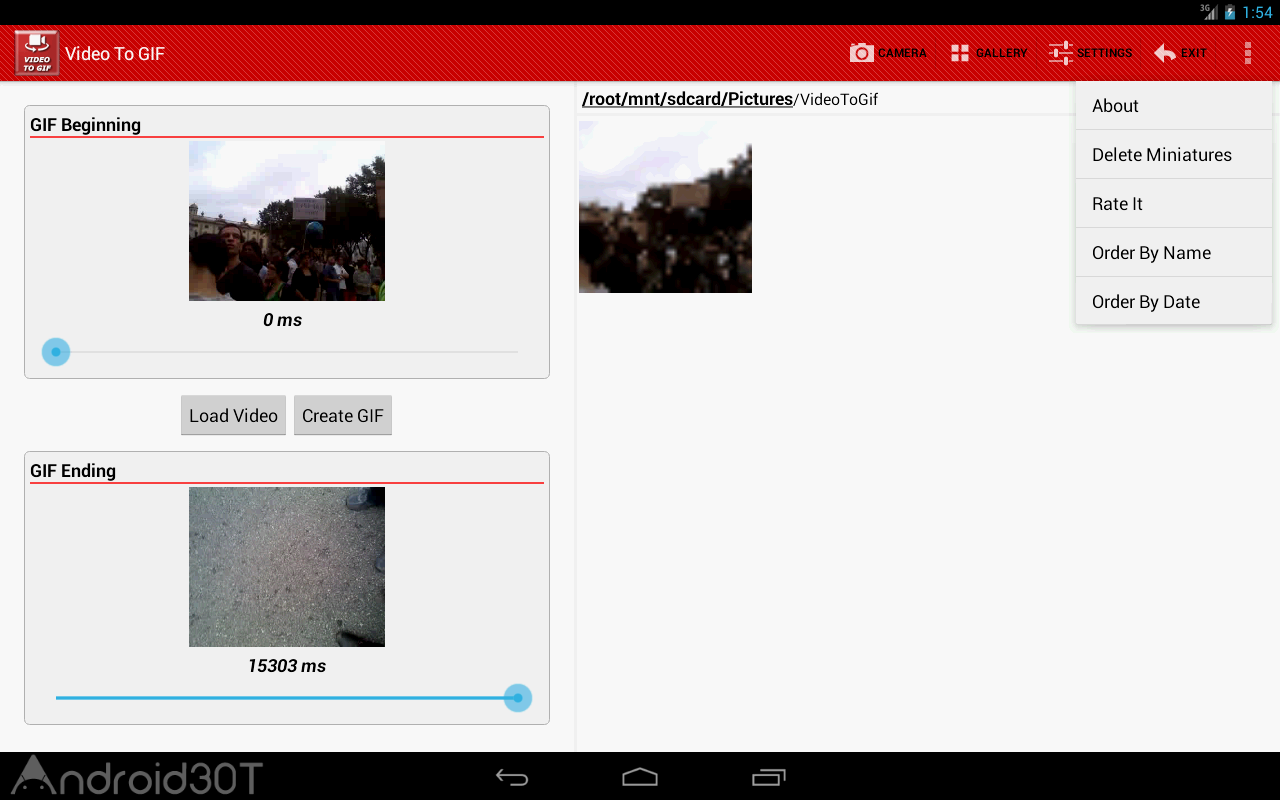The height and width of the screenshot is (800, 1280).
Task: Click the Create GIF button
Action: 343,416
